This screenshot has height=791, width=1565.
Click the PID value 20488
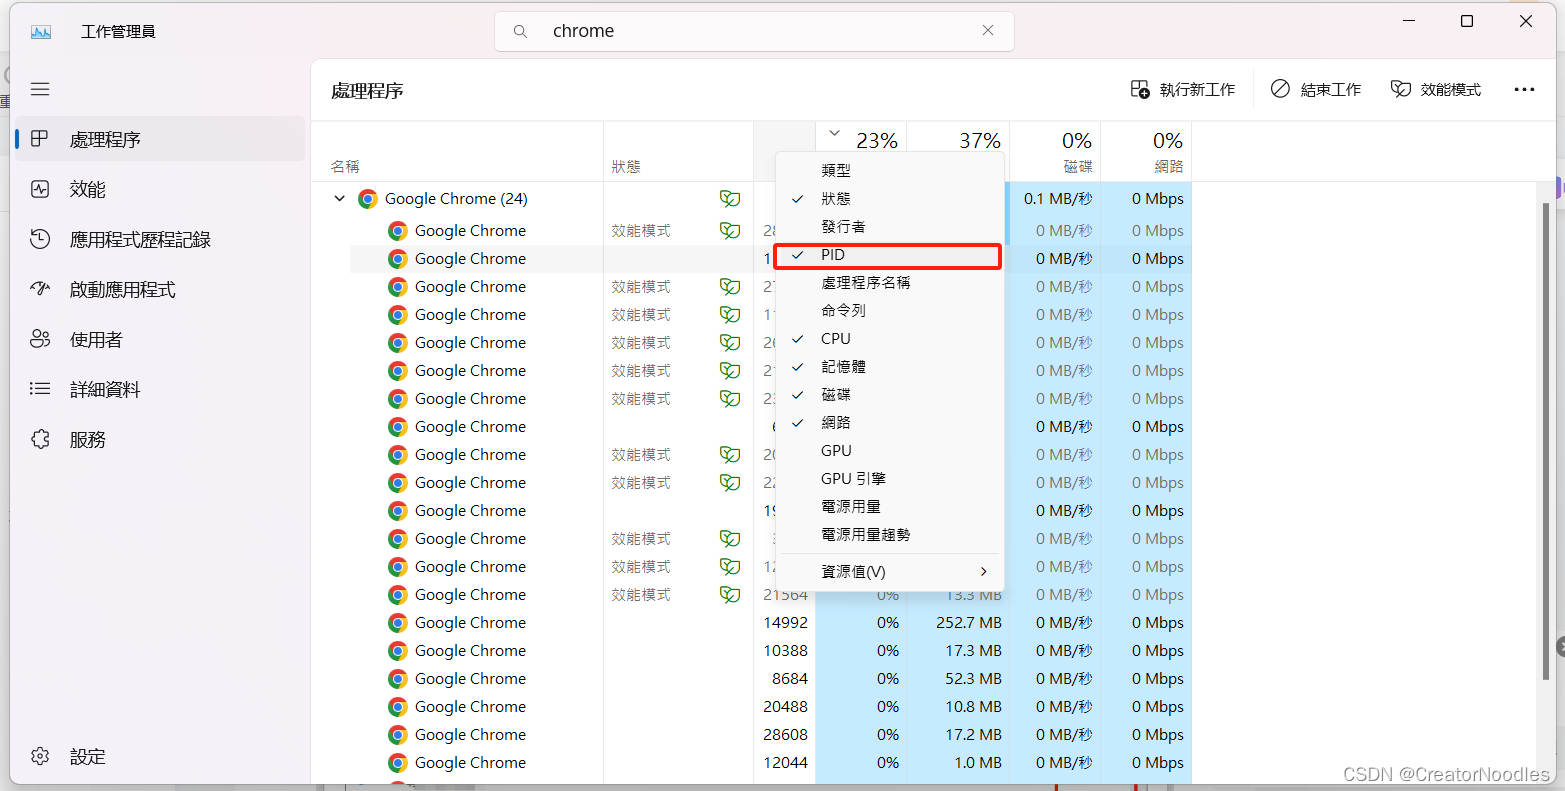(x=785, y=707)
